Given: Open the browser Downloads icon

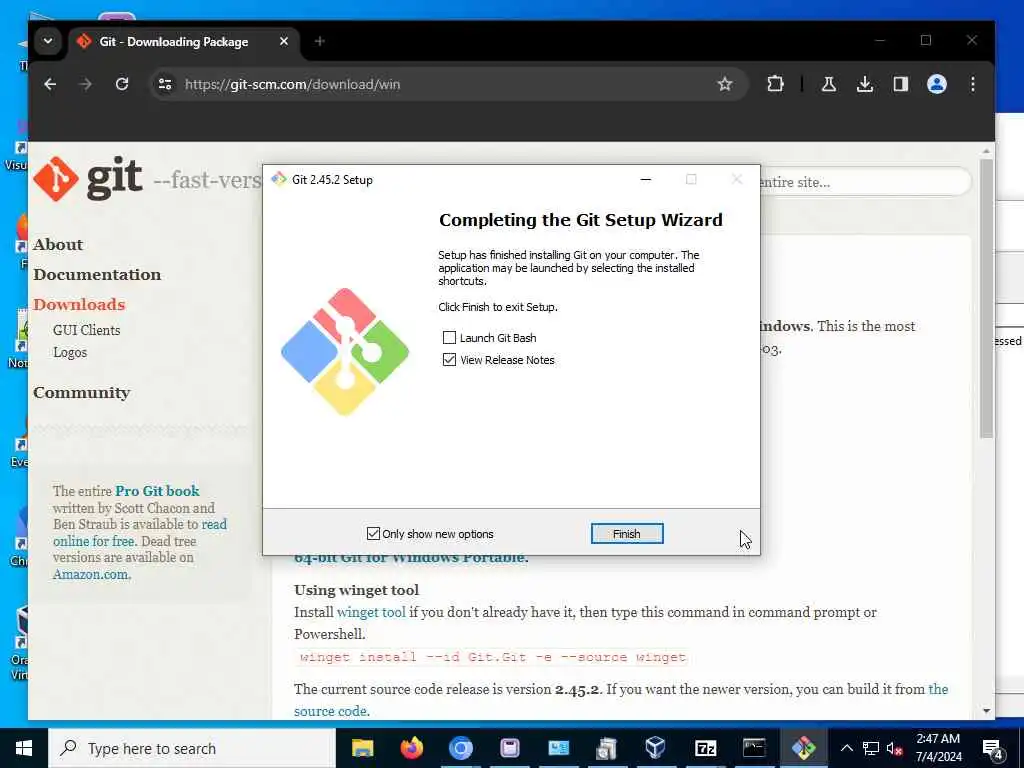Looking at the screenshot, I should point(865,84).
